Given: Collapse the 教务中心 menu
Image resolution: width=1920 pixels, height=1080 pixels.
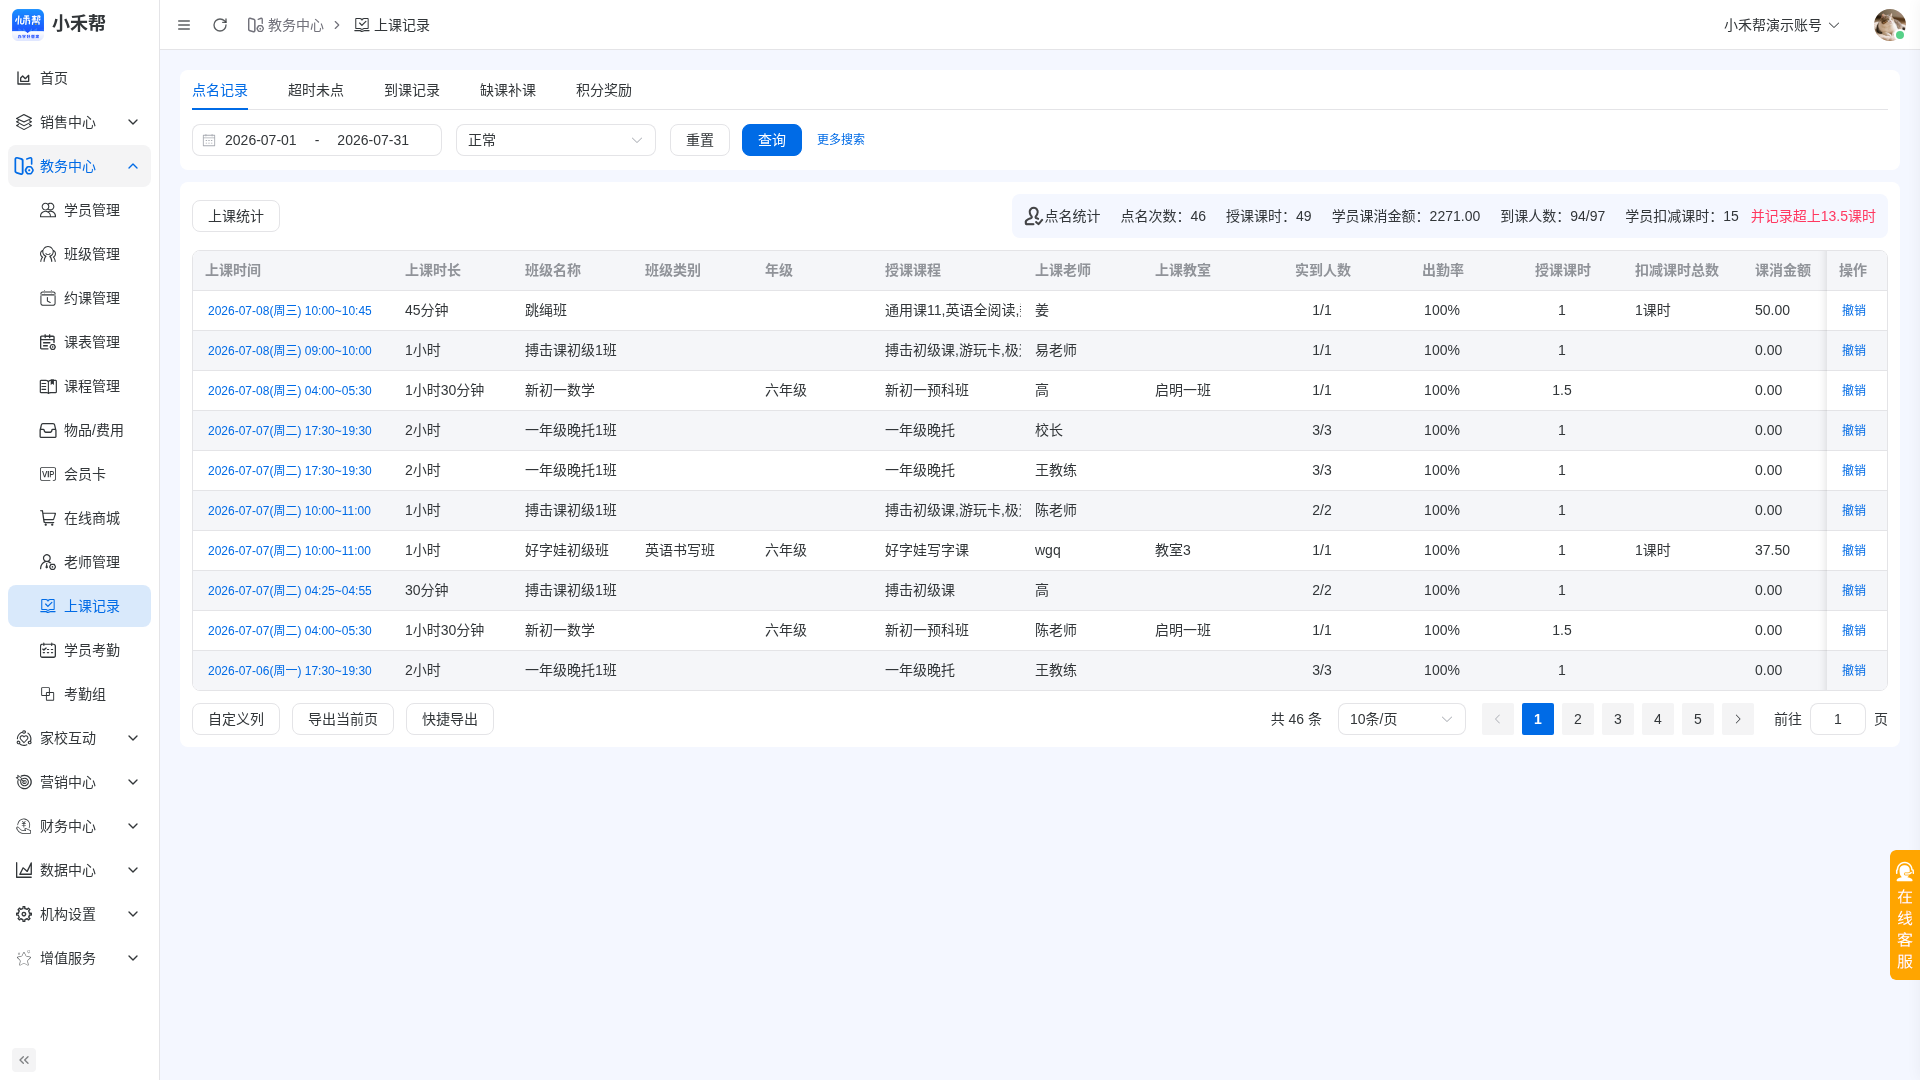Looking at the screenshot, I should click(79, 166).
